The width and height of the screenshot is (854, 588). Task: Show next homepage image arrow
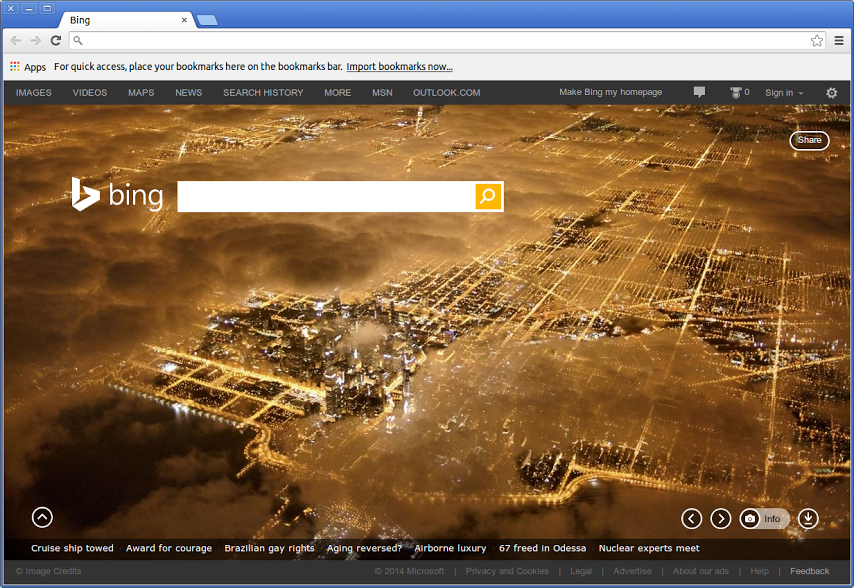click(x=720, y=518)
